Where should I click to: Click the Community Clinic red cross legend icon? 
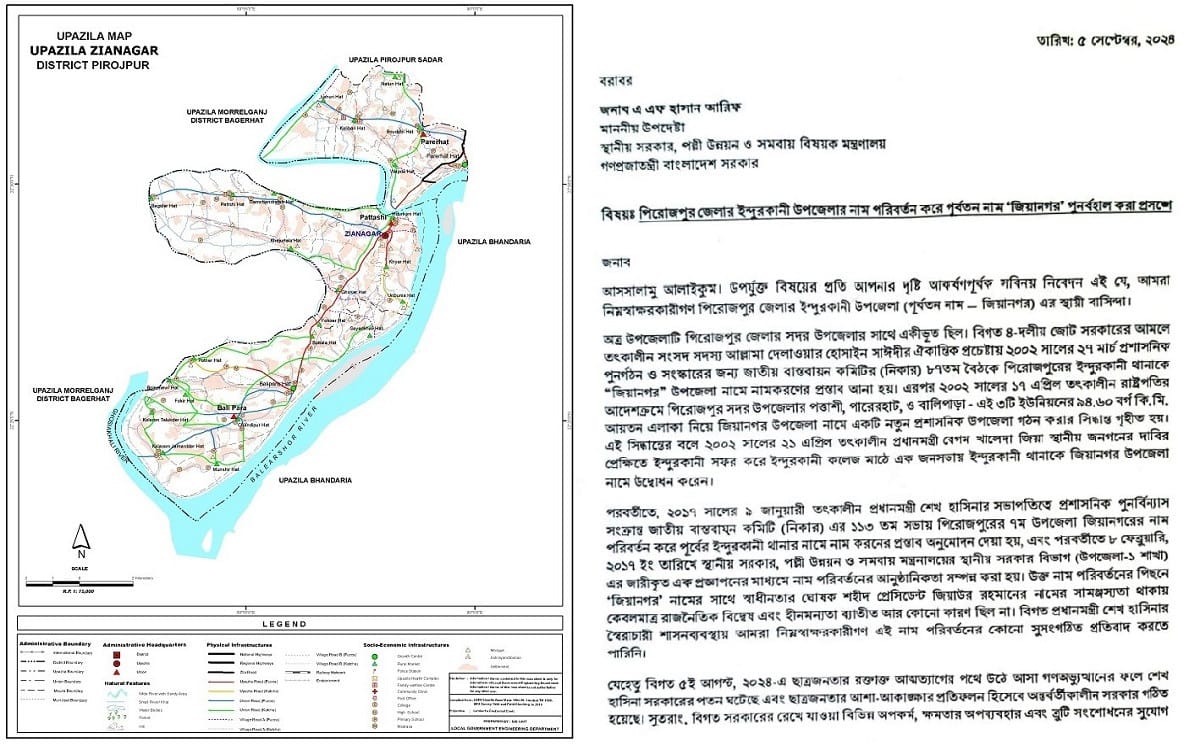click(374, 692)
